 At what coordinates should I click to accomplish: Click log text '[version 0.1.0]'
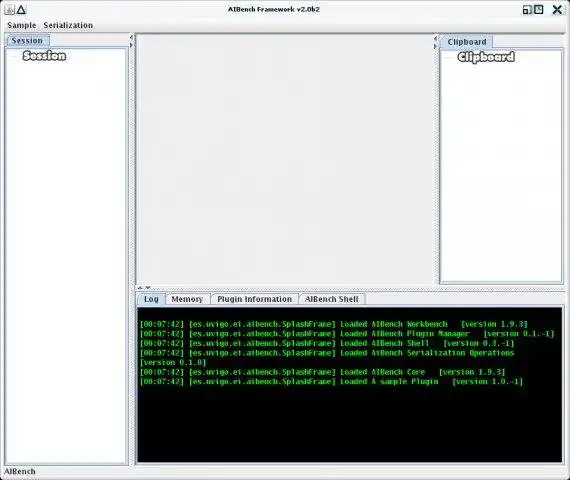[x=173, y=363]
